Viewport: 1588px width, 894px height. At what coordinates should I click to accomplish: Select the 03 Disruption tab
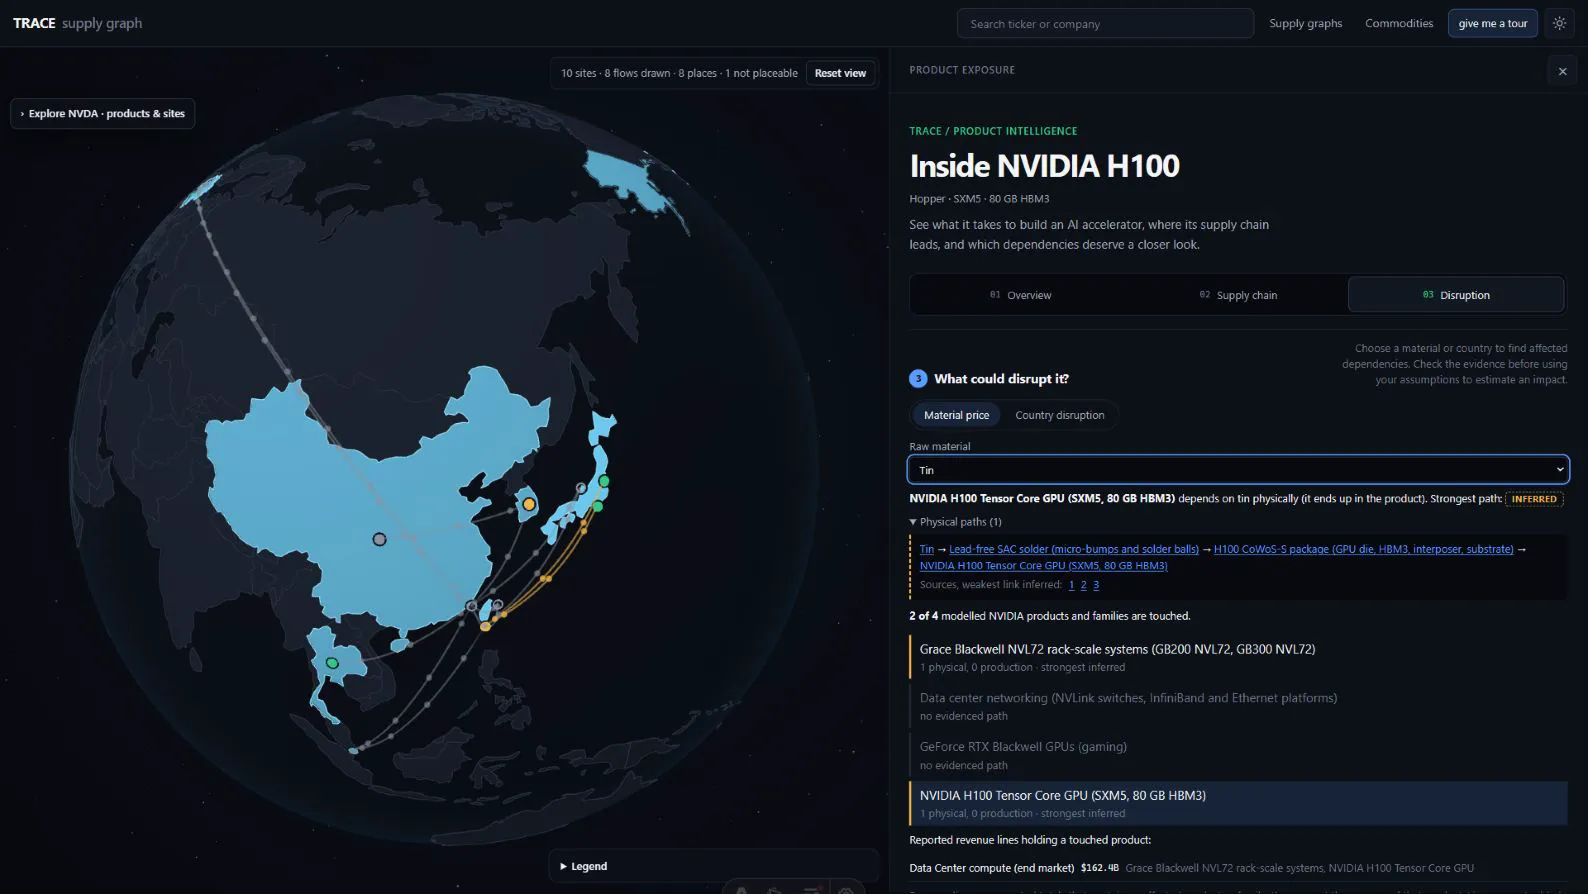click(1456, 295)
